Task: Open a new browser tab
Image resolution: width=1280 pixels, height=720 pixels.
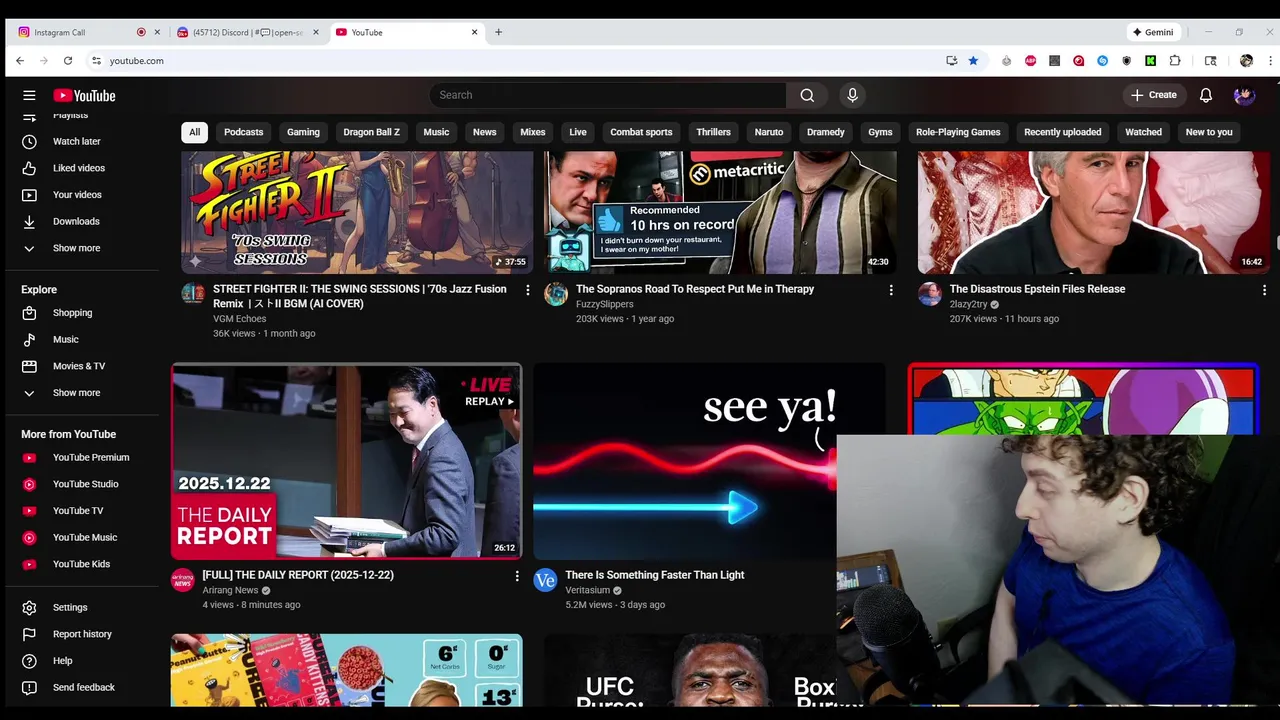Action: click(x=498, y=32)
